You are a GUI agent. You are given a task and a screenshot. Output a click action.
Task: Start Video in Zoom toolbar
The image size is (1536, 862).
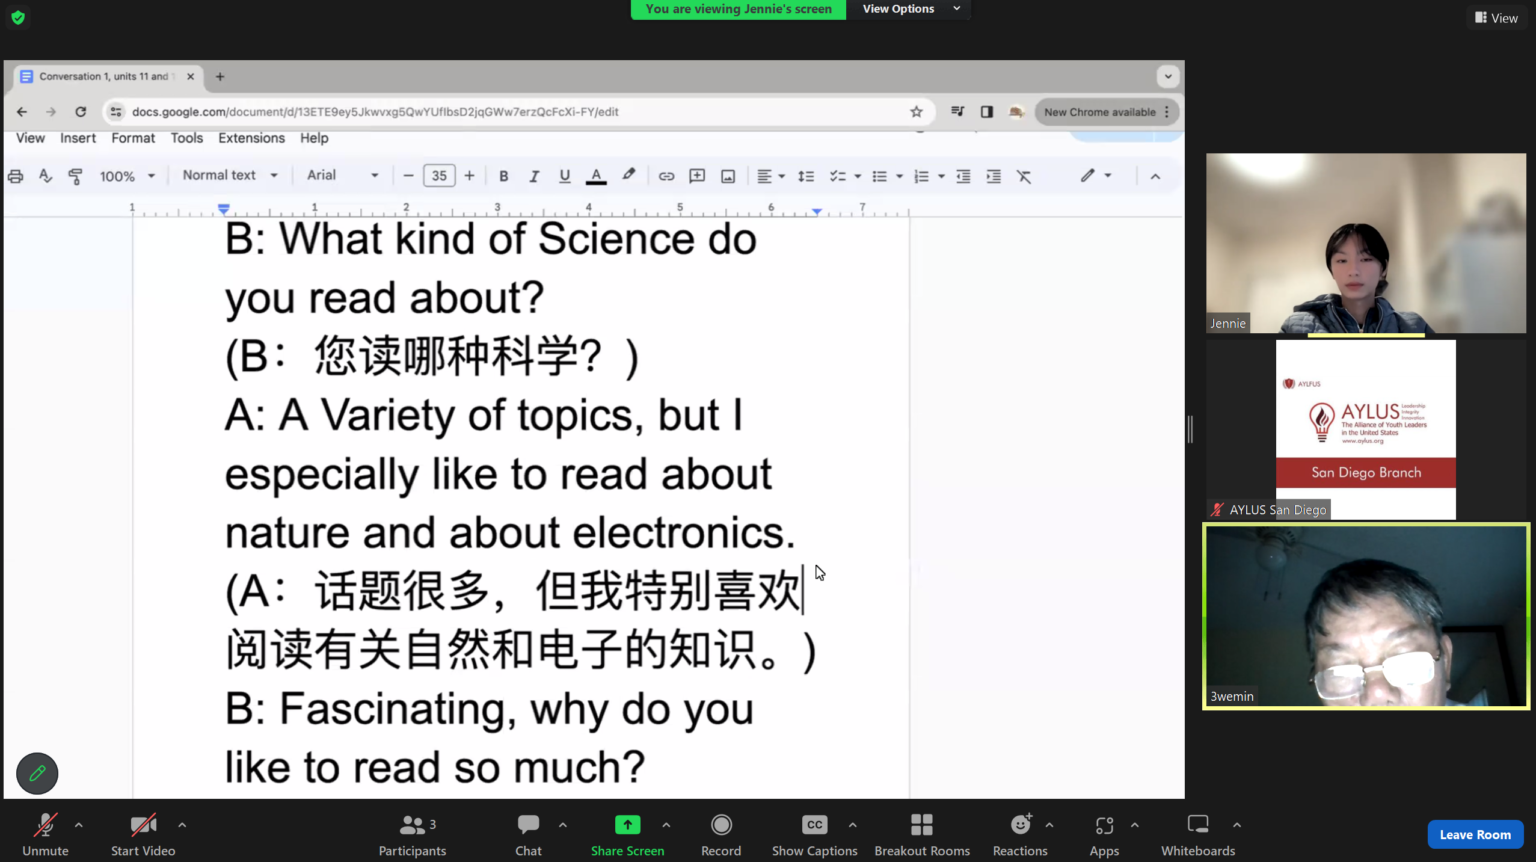click(x=143, y=835)
